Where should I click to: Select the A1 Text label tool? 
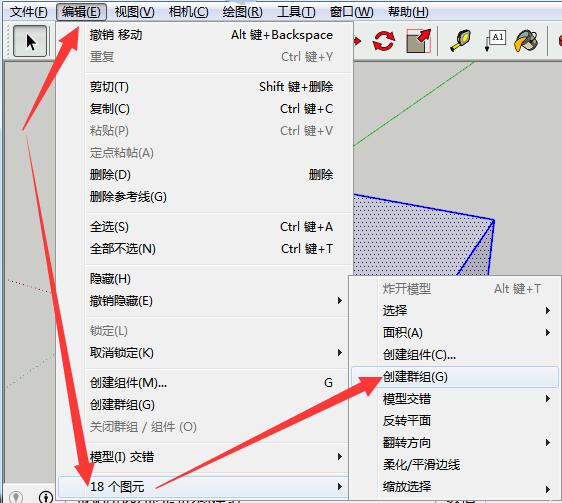click(x=495, y=40)
